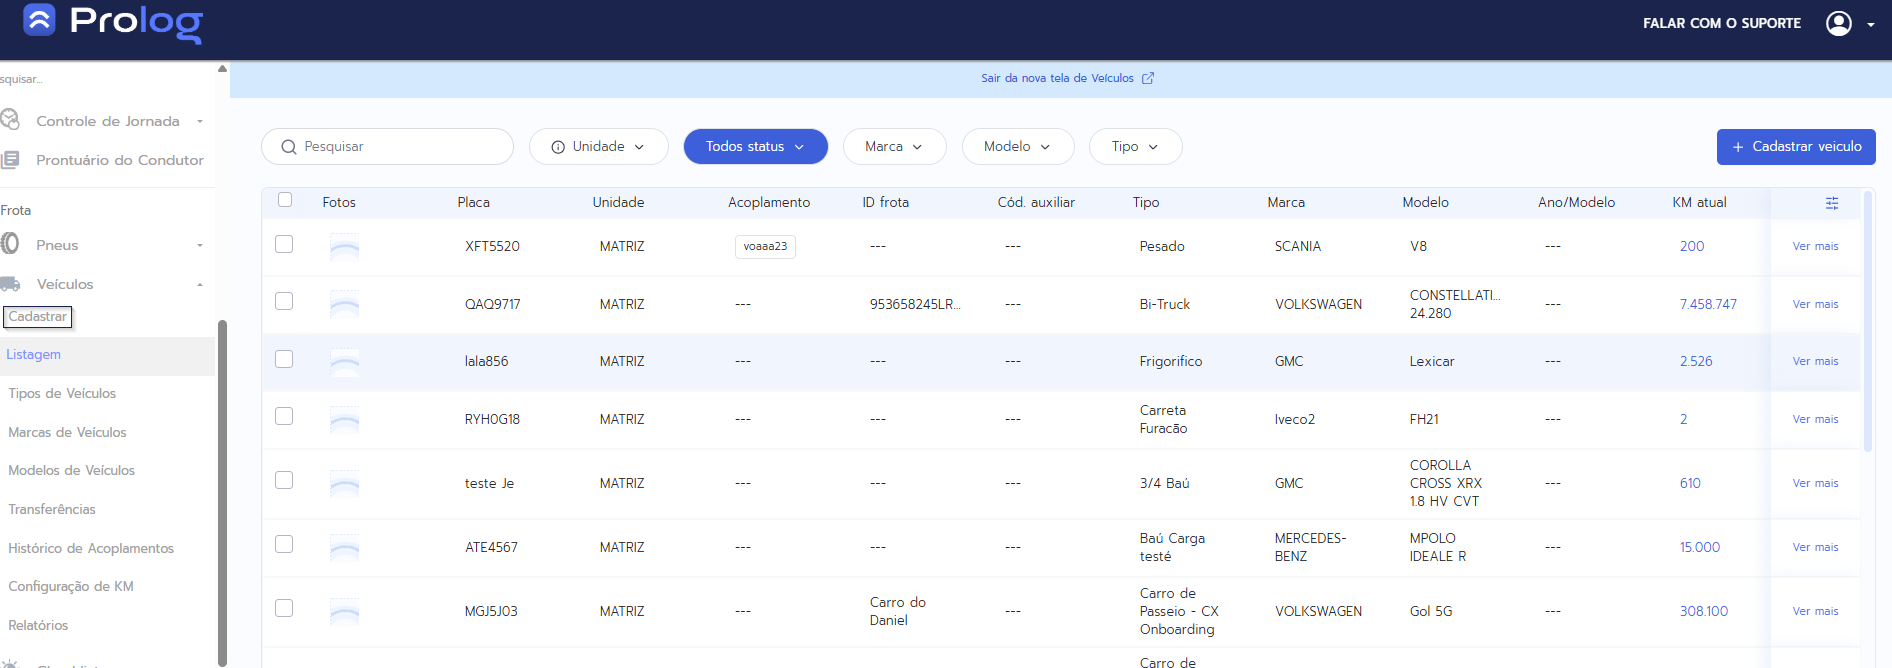The image size is (1892, 668).
Task: Toggle the select-all checkbox in table header
Action: 285,200
